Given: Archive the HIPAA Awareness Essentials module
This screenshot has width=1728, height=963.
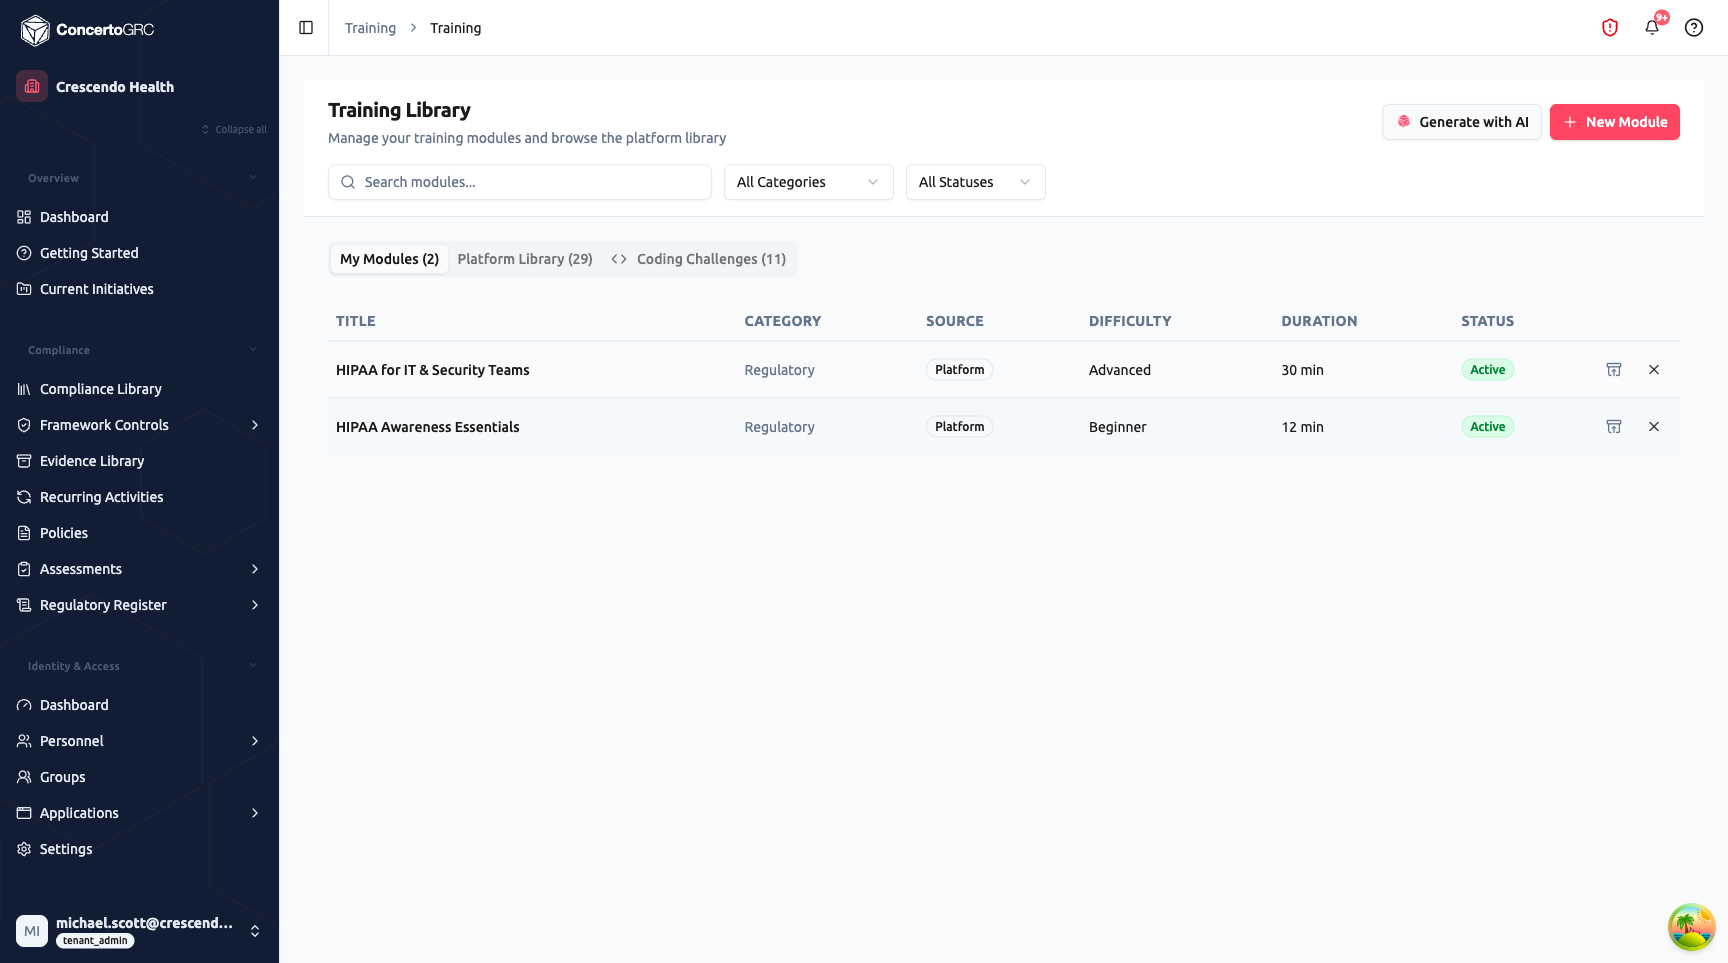Looking at the screenshot, I should [1614, 427].
